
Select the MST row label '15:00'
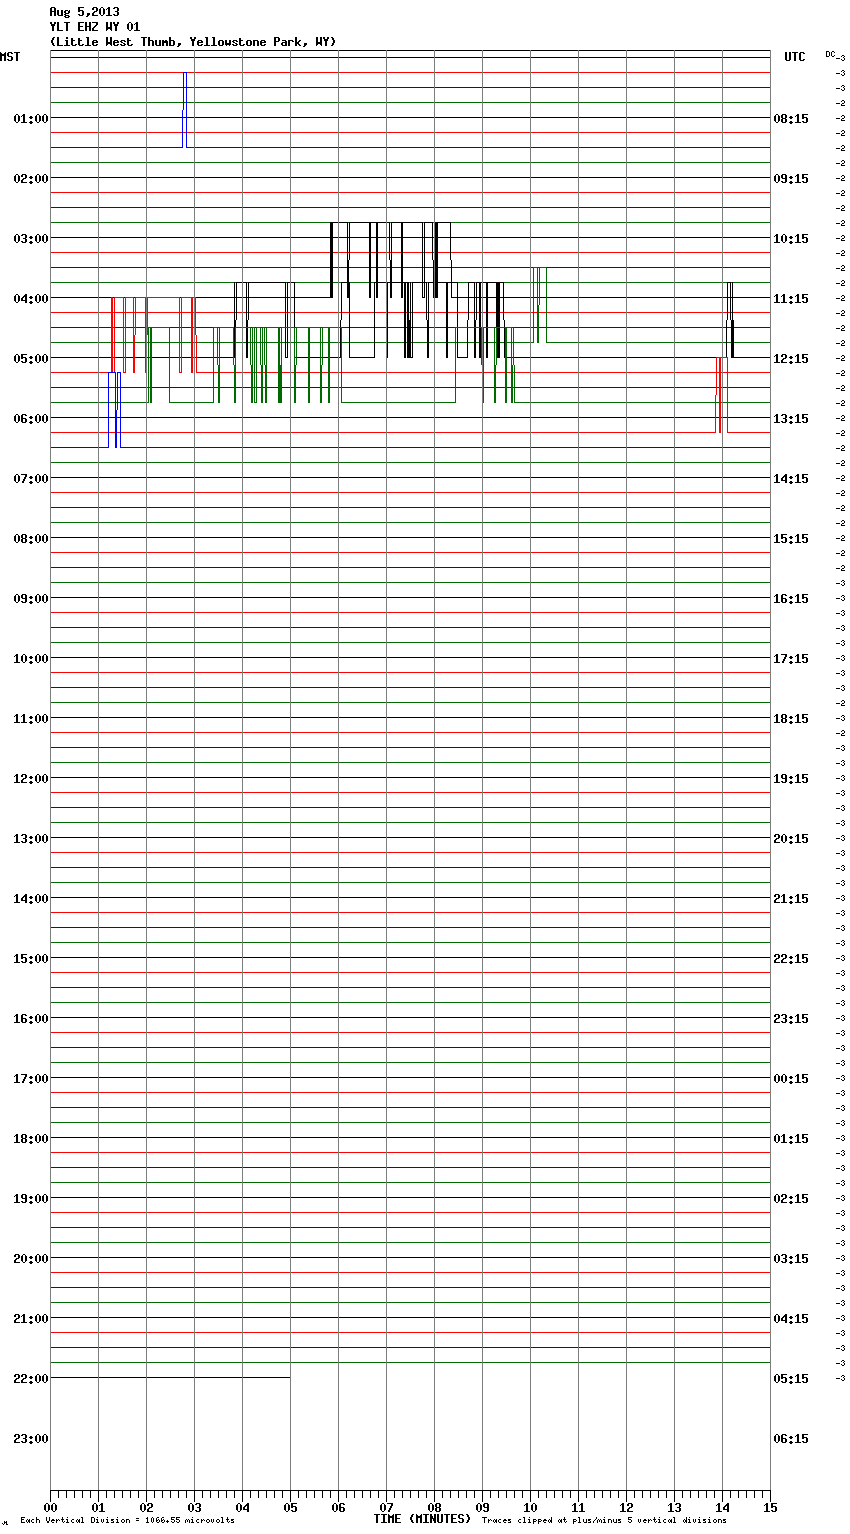[31, 958]
